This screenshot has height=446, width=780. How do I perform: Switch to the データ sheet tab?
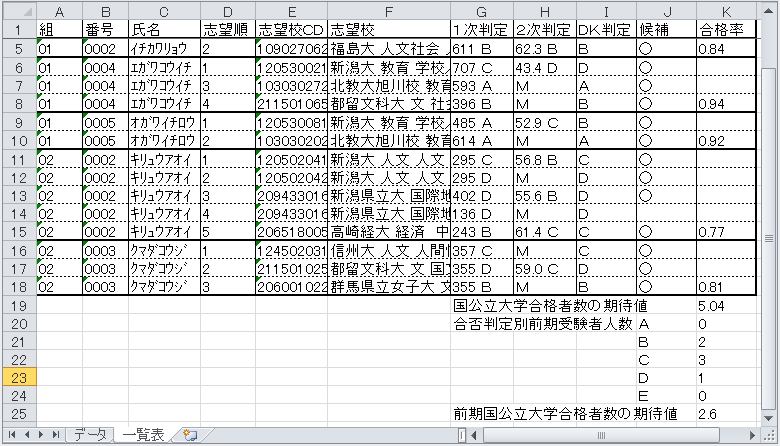point(88,435)
